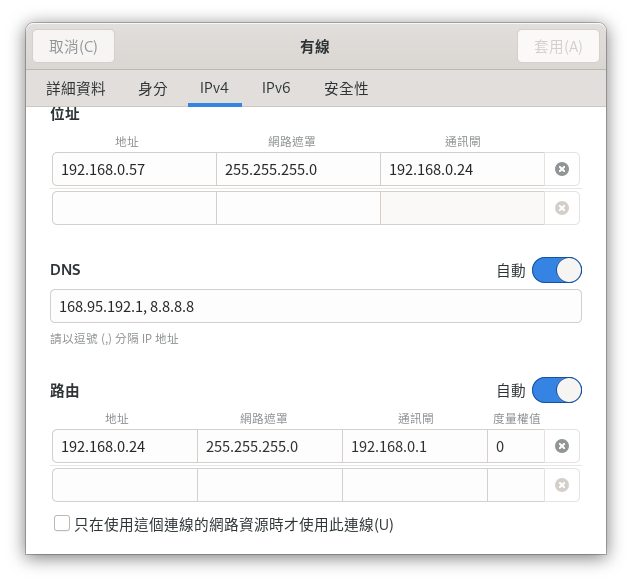This screenshot has width=632, height=583.
Task: Click the address netmask field 255.255.255.0
Action: (298, 169)
